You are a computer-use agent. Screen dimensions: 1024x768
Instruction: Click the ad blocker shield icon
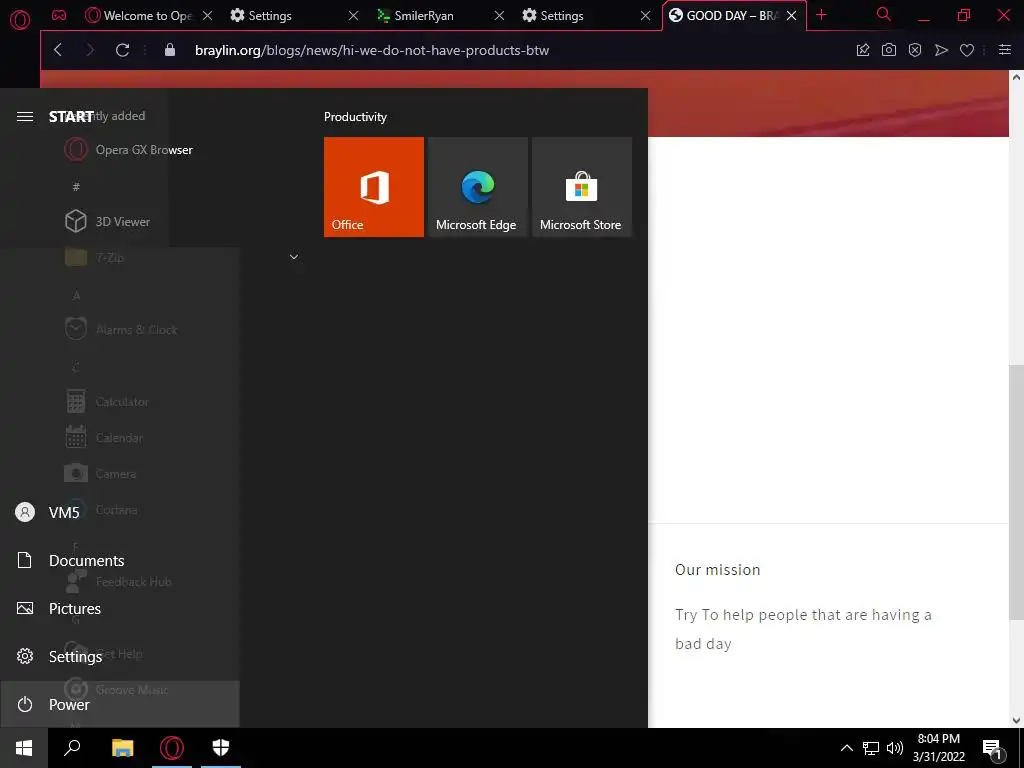pyautogui.click(x=915, y=50)
